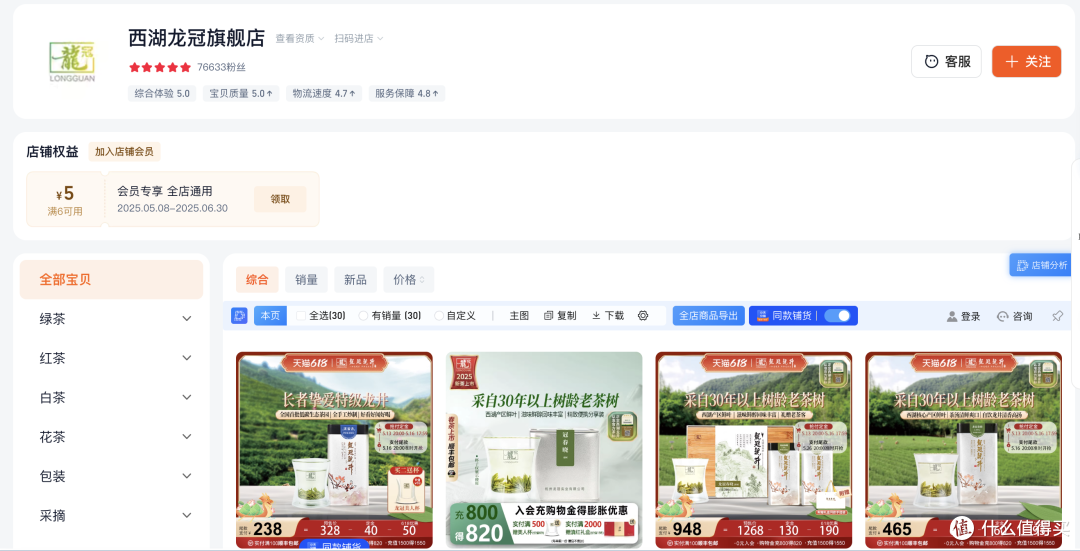Viewport: 1080px width, 551px height.
Task: Click the 服务保障 4.8 tag
Action: tap(406, 93)
